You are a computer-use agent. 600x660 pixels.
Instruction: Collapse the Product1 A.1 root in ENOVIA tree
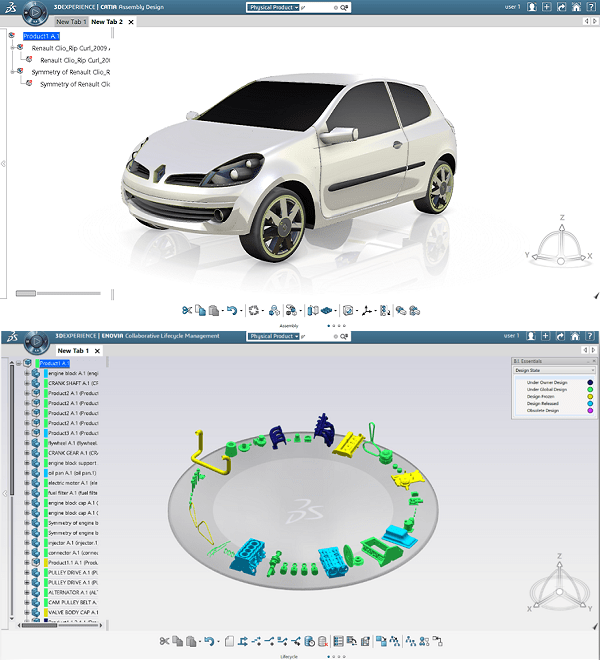(x=19, y=363)
